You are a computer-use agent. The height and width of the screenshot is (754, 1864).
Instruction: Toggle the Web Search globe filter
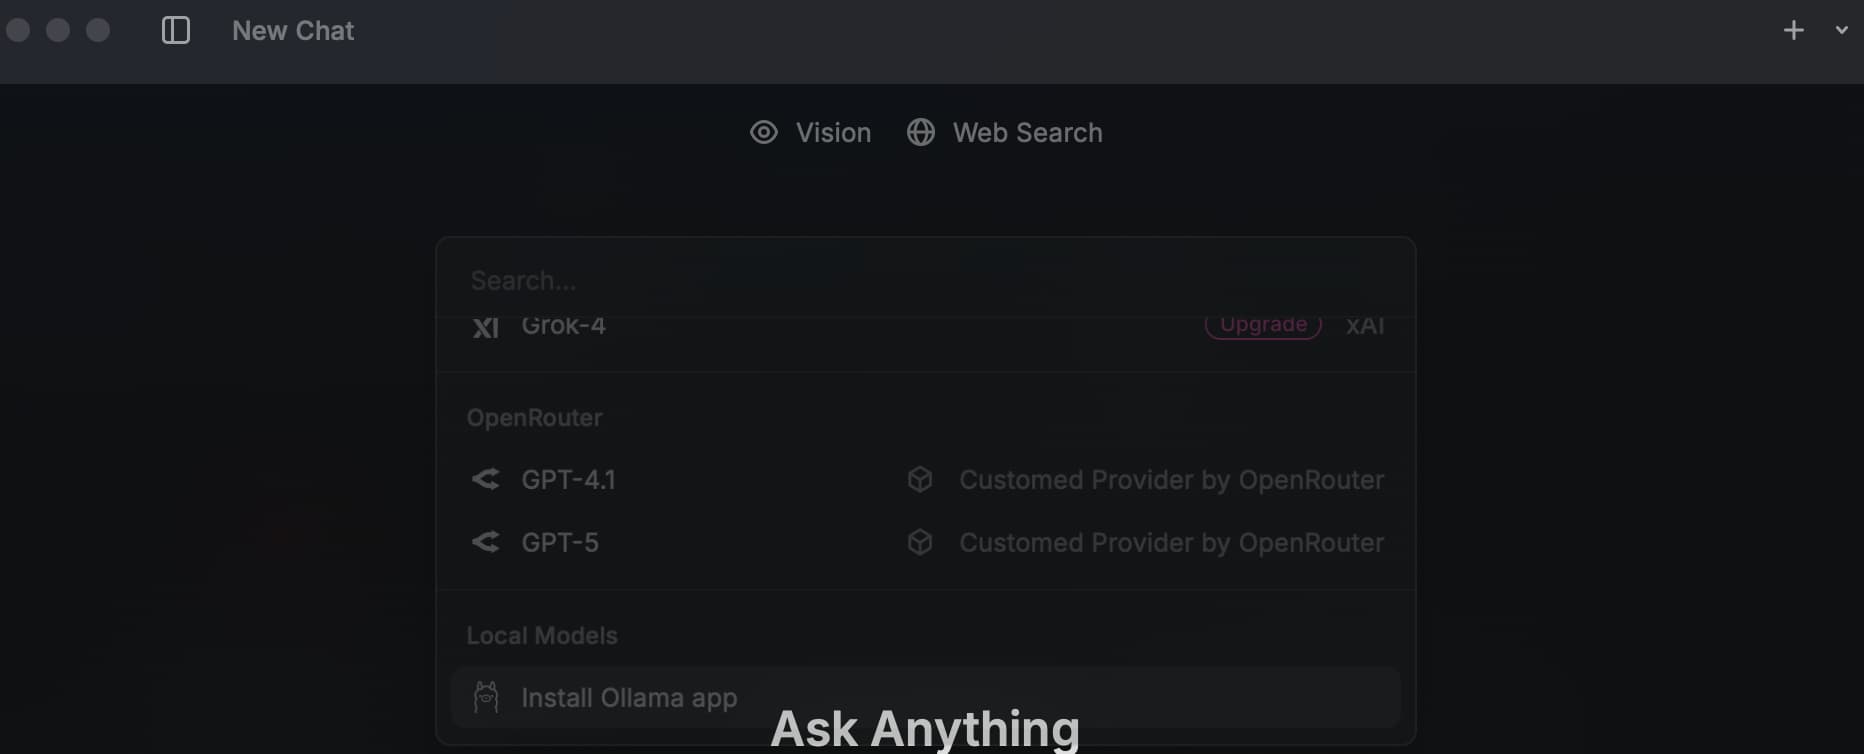pos(1004,132)
